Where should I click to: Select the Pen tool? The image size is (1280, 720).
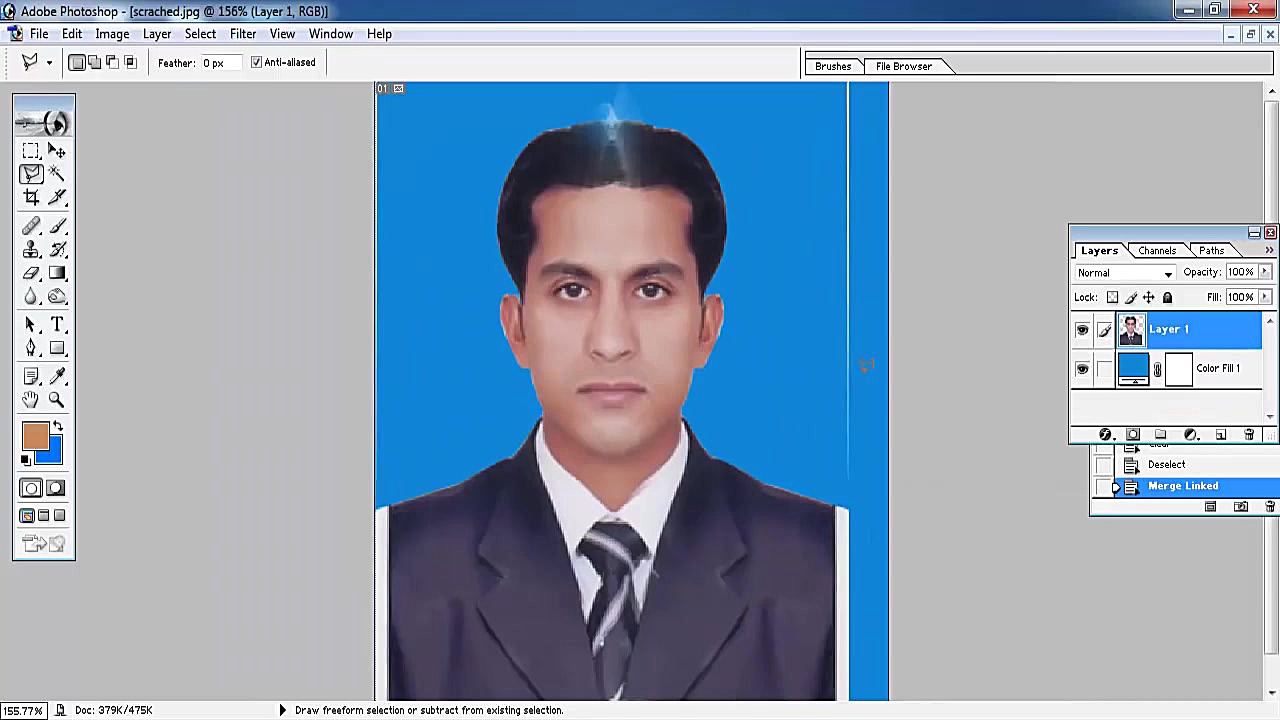(31, 348)
